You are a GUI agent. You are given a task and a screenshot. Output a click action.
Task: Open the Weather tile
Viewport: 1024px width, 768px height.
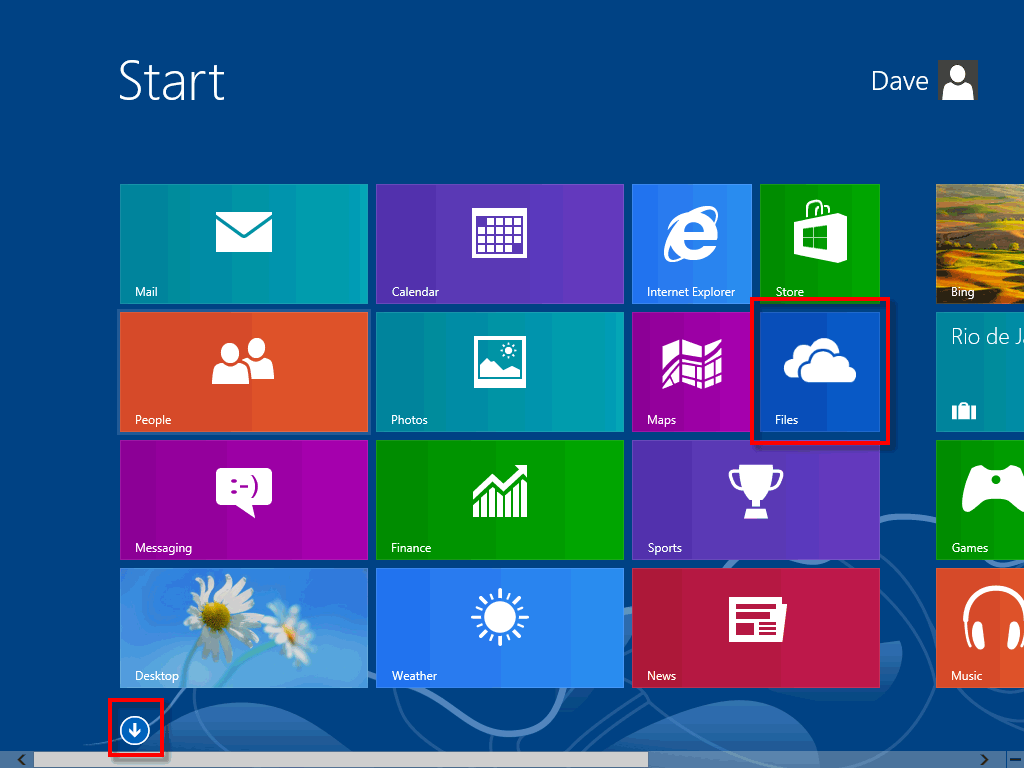click(500, 628)
